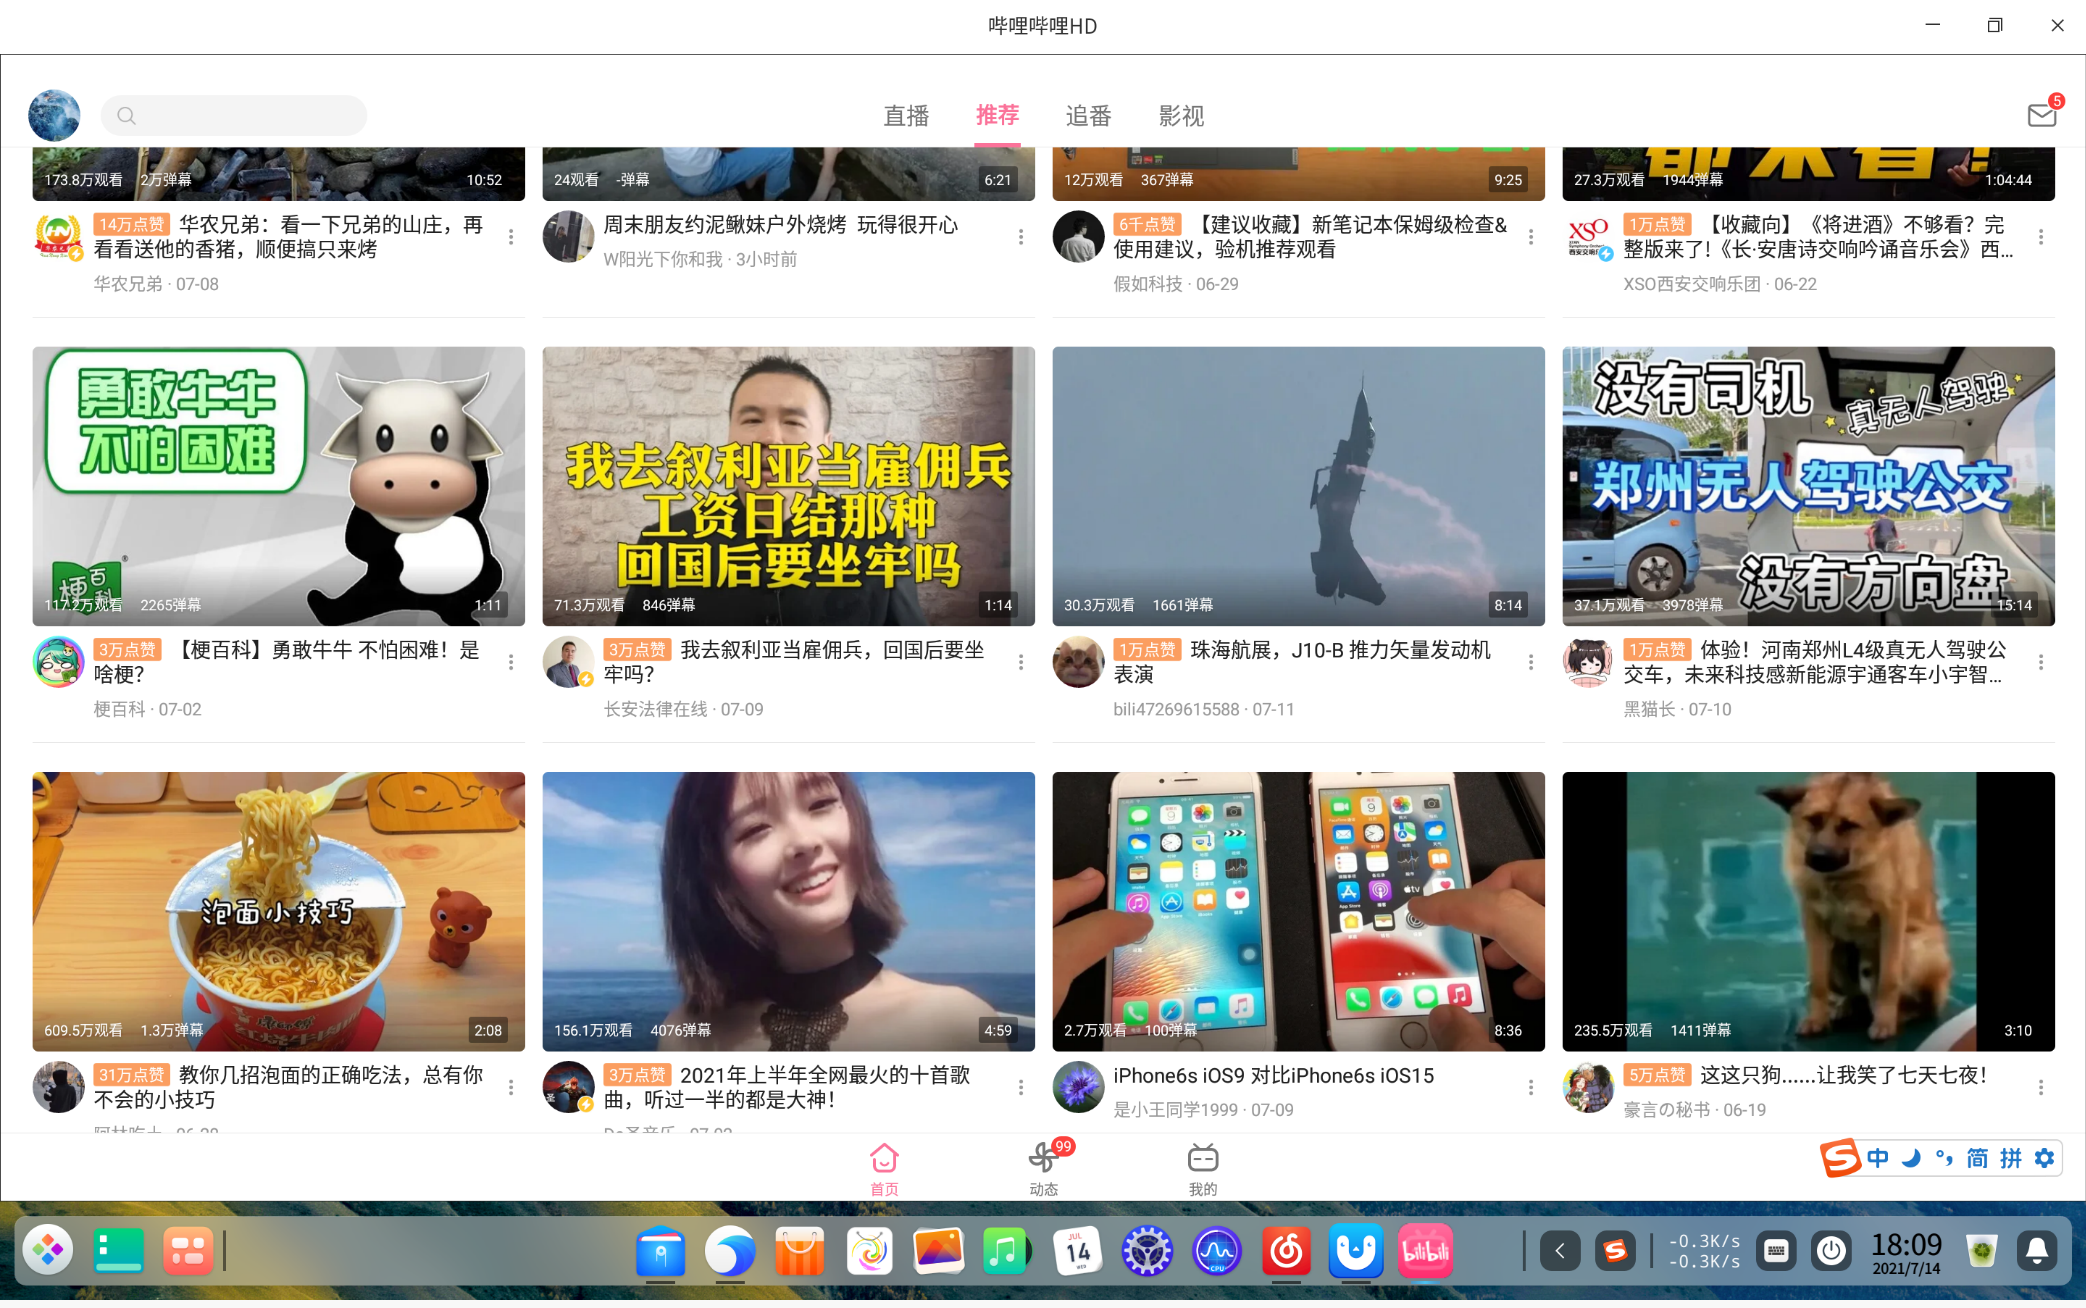Screen dimensions: 2086x1308
Task: Open more options menu on the 华农兄弟 video
Action: [511, 236]
